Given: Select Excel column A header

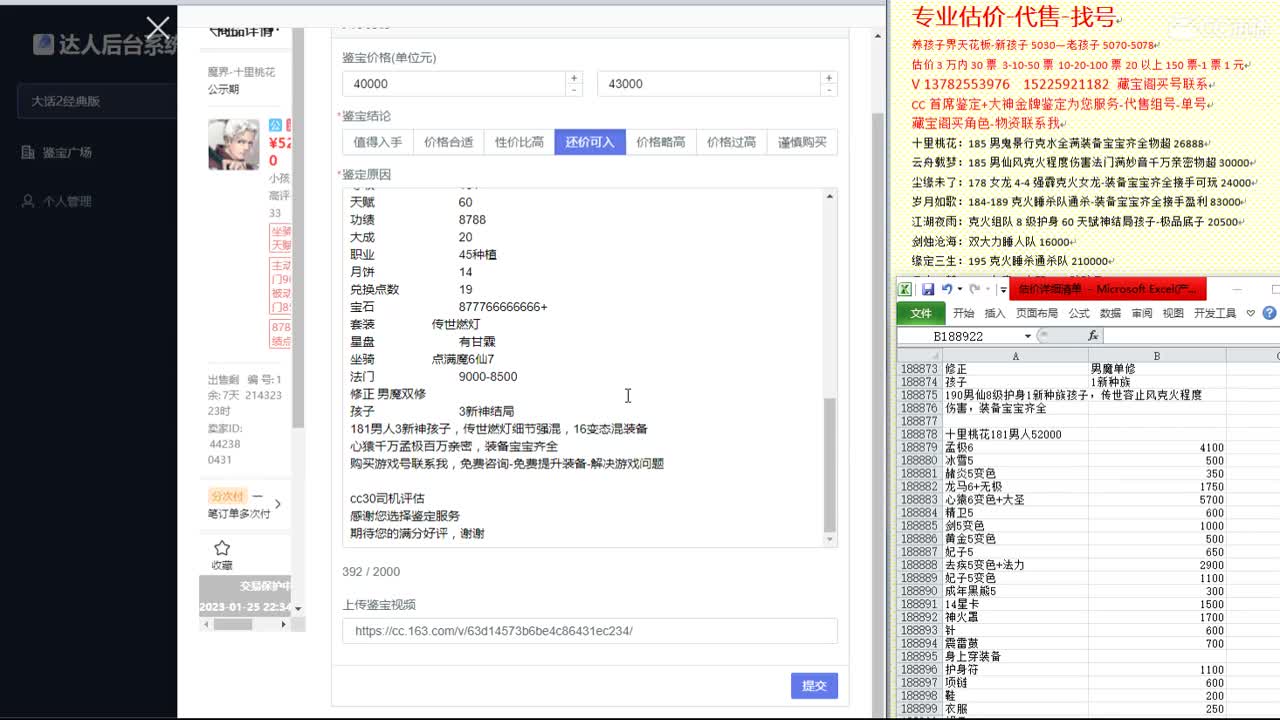Looking at the screenshot, I should coord(1015,356).
